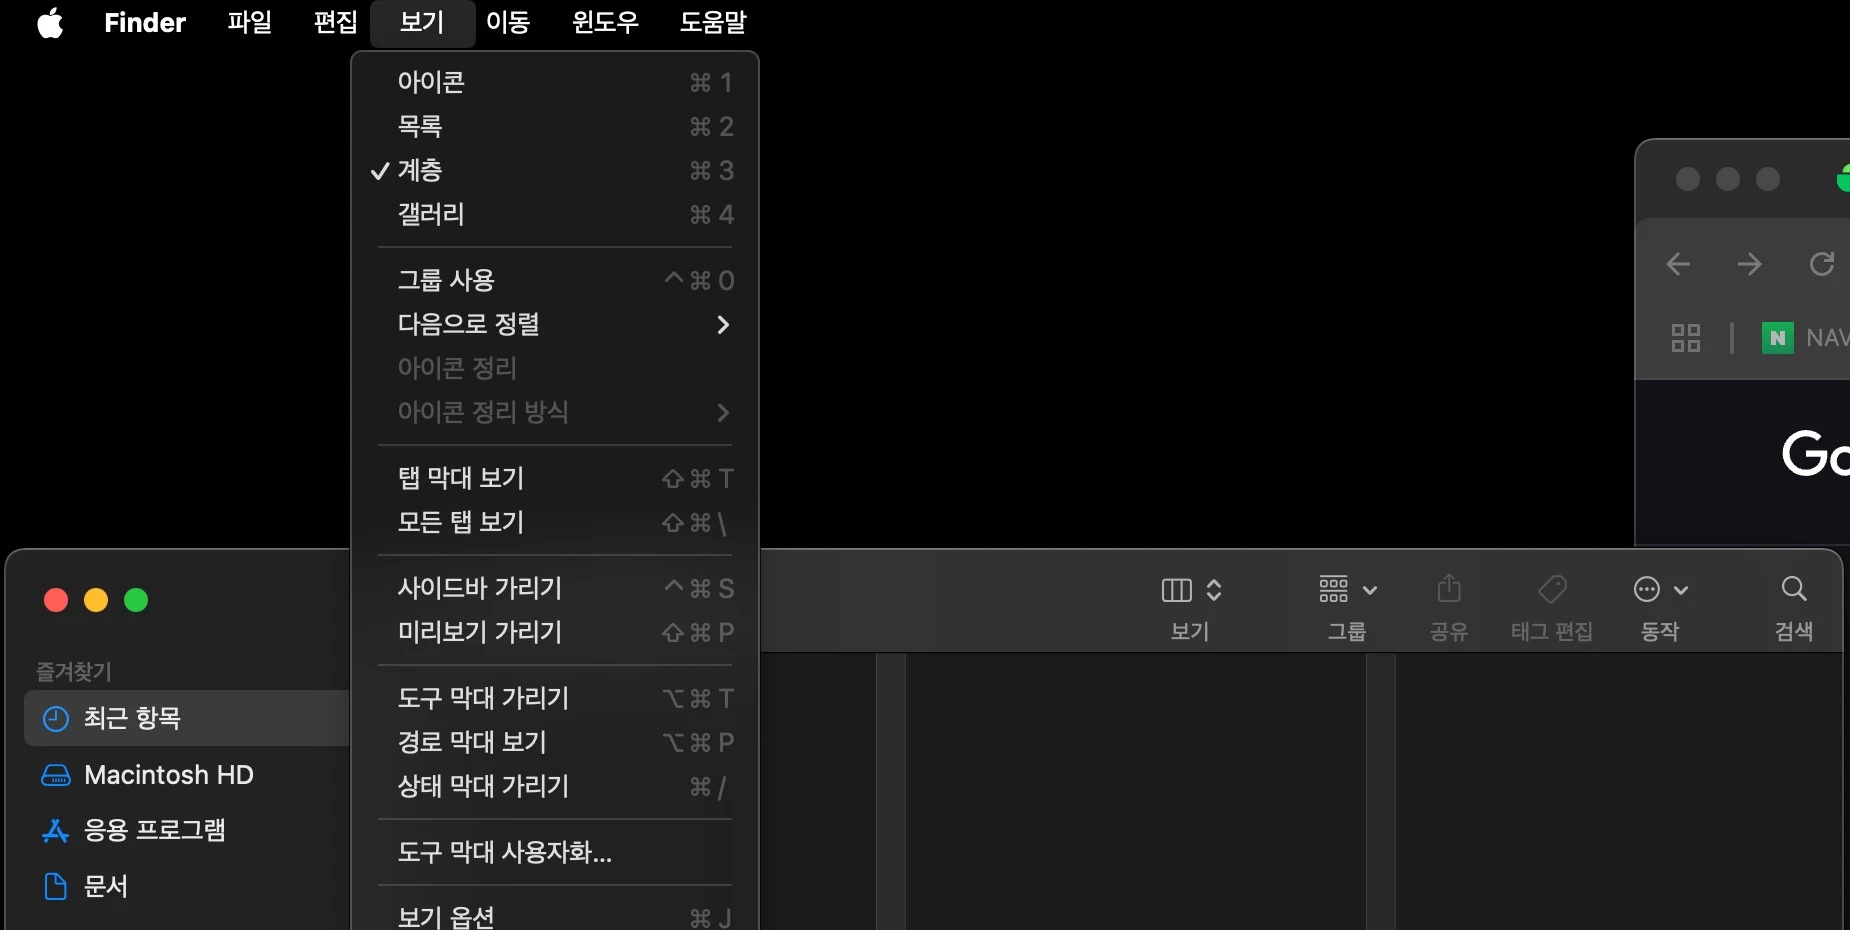The height and width of the screenshot is (930, 1850).
Task: Click the browser back arrow
Action: click(x=1678, y=264)
